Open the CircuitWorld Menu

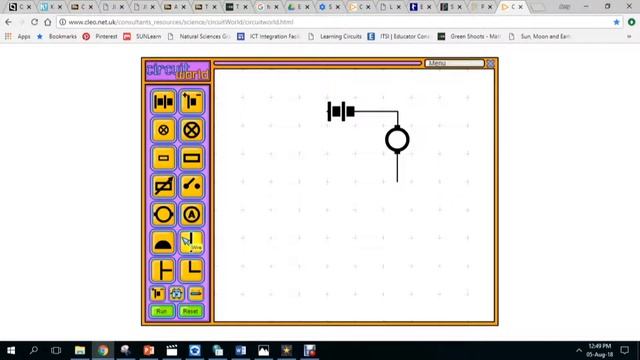point(454,63)
